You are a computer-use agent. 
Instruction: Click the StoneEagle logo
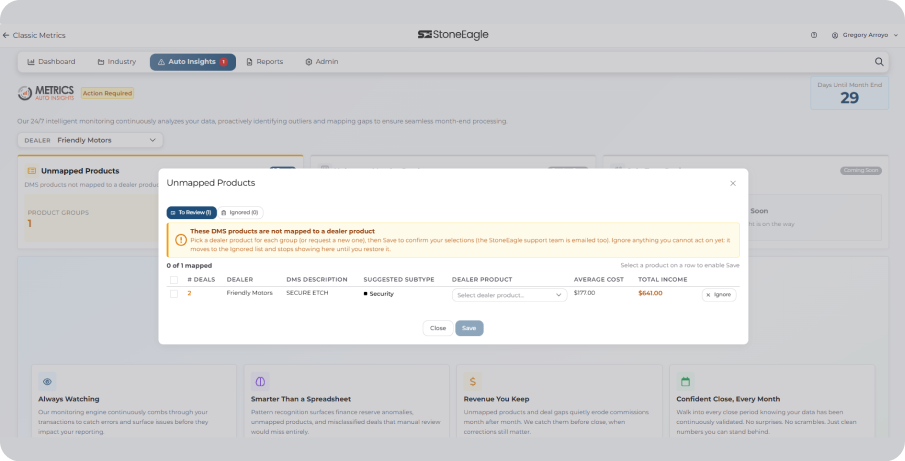(x=453, y=35)
